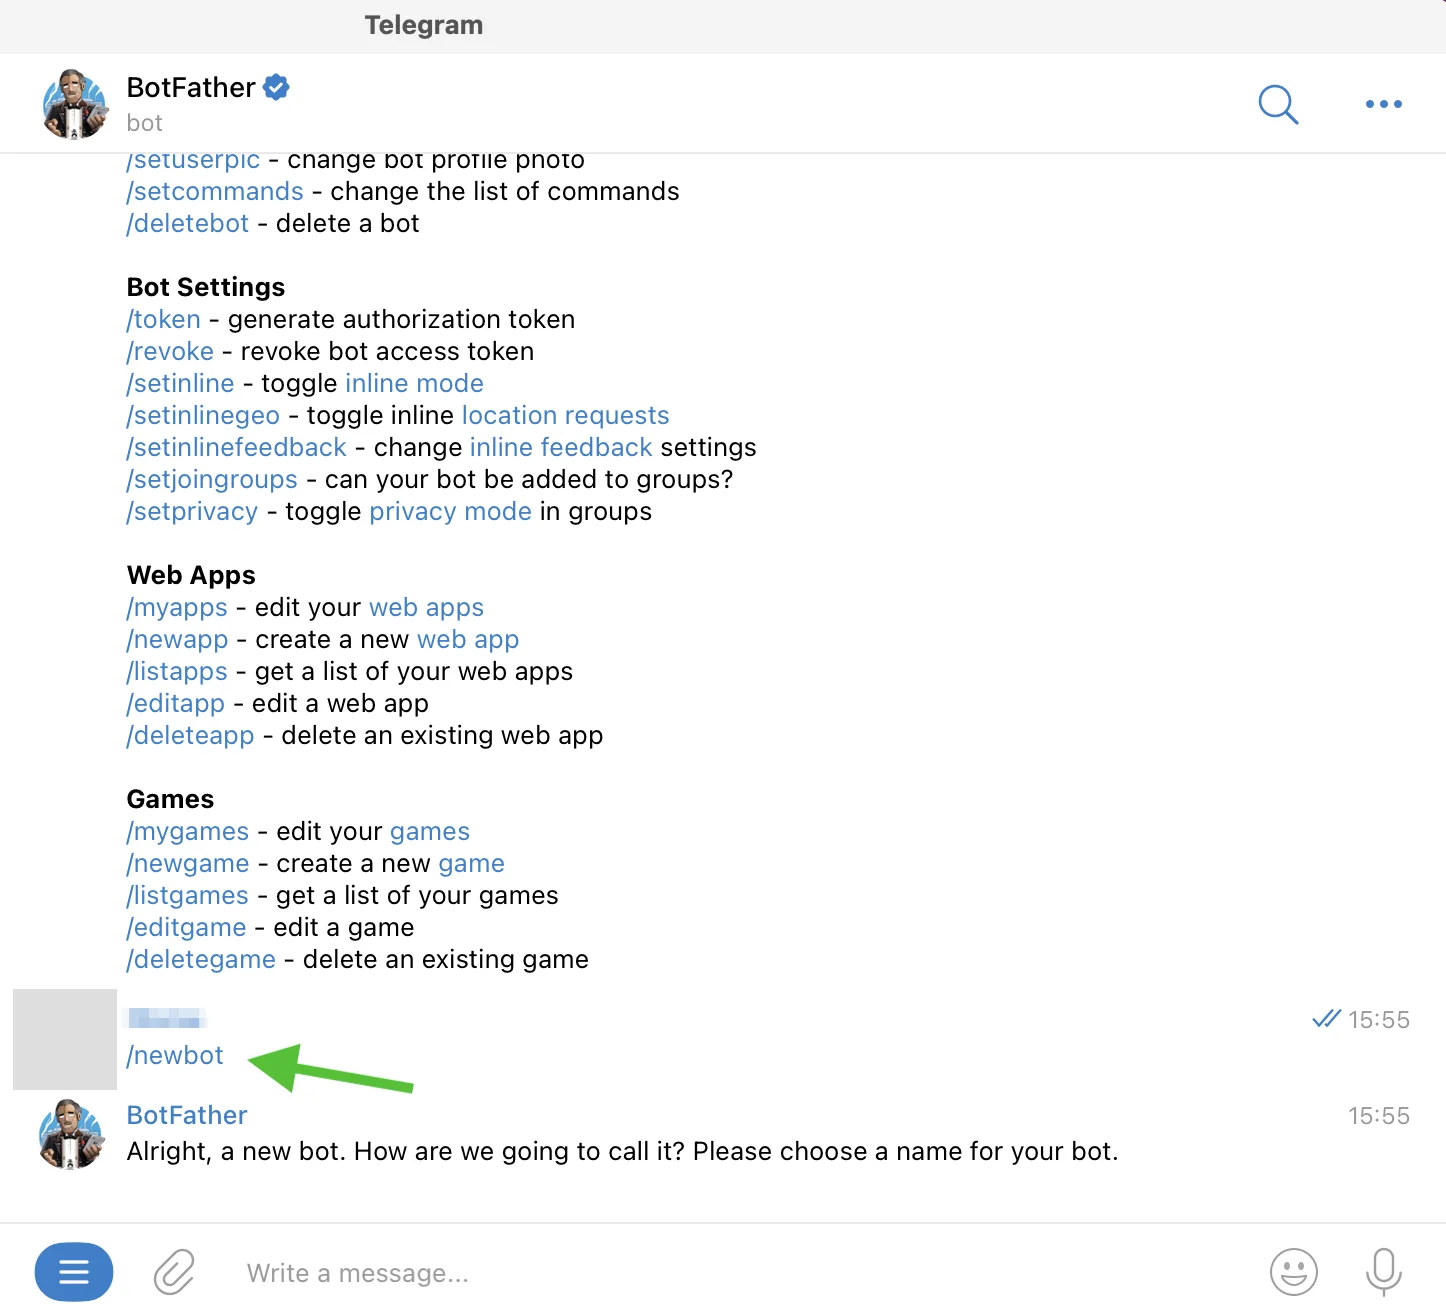Click the BotFather title in the chat header
Screen dimensions: 1446x1316
pos(191,88)
